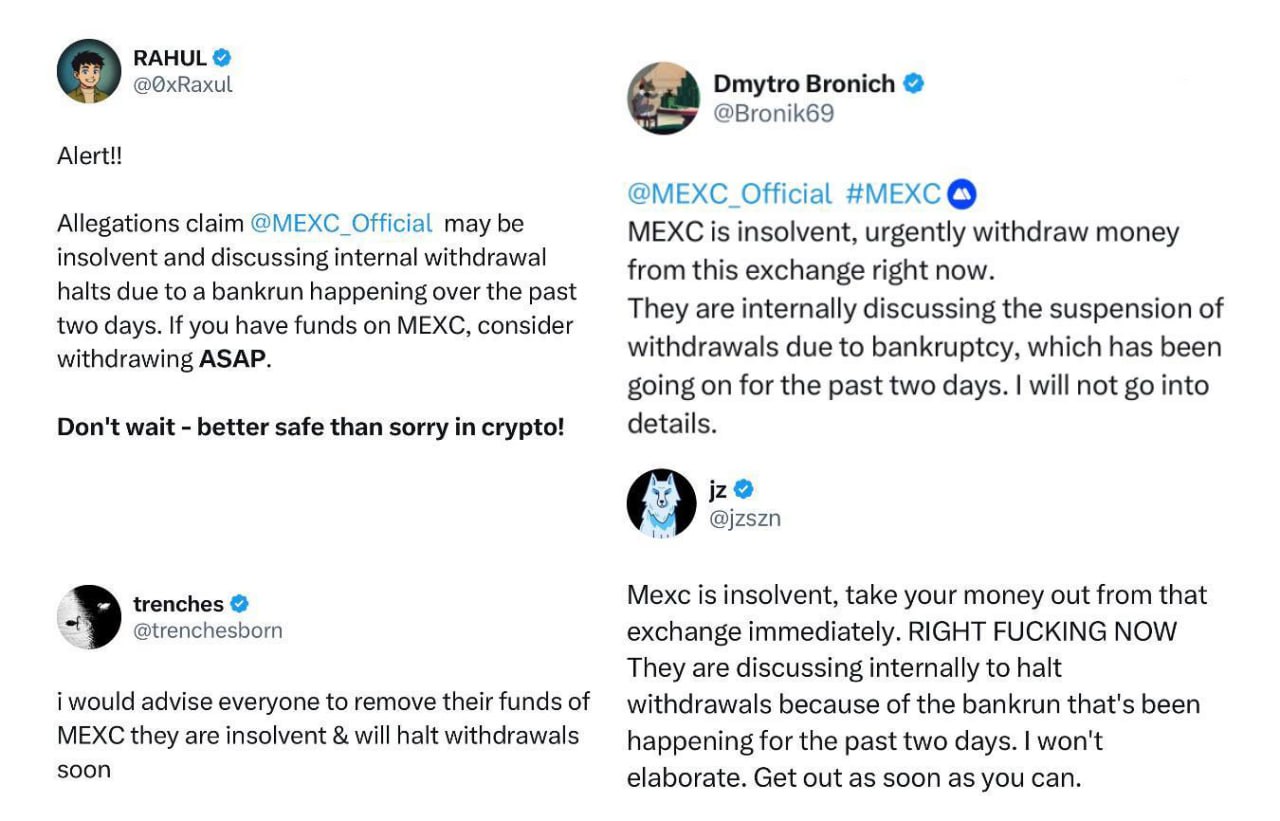Click the verified badge beside Dmytro Bronich
The width and height of the screenshot is (1280, 821).
pyautogui.click(x=913, y=84)
